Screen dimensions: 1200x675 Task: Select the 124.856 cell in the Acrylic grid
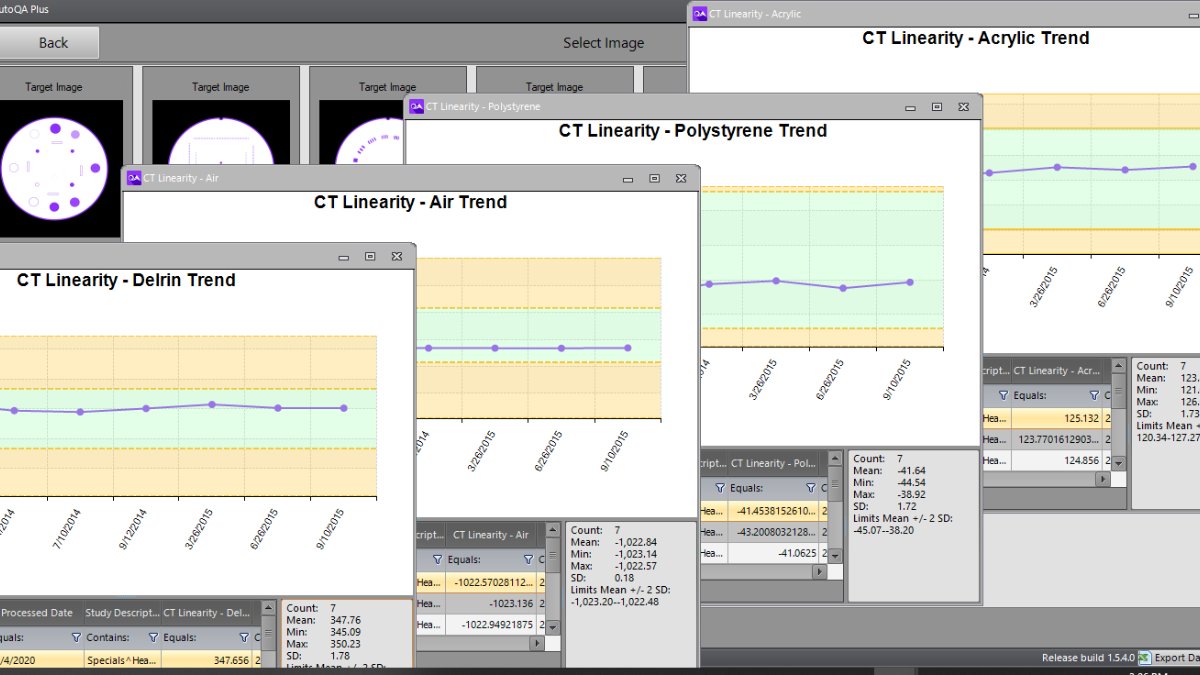click(1057, 460)
